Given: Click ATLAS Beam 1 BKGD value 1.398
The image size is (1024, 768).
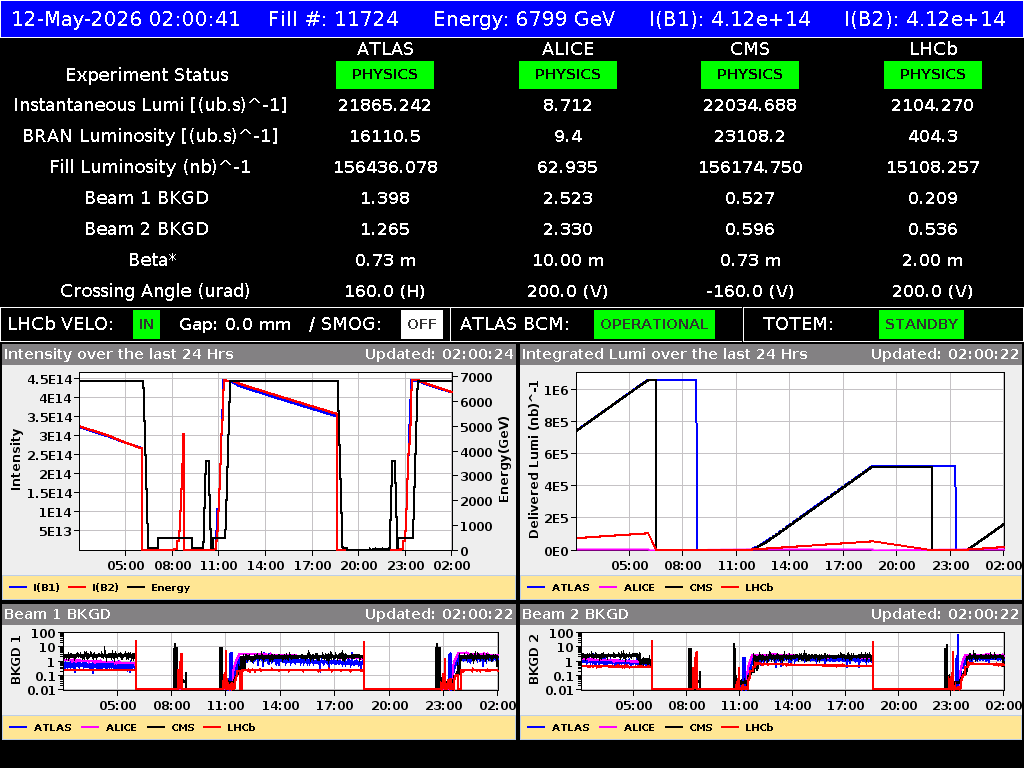Looking at the screenshot, I should coord(385,198).
